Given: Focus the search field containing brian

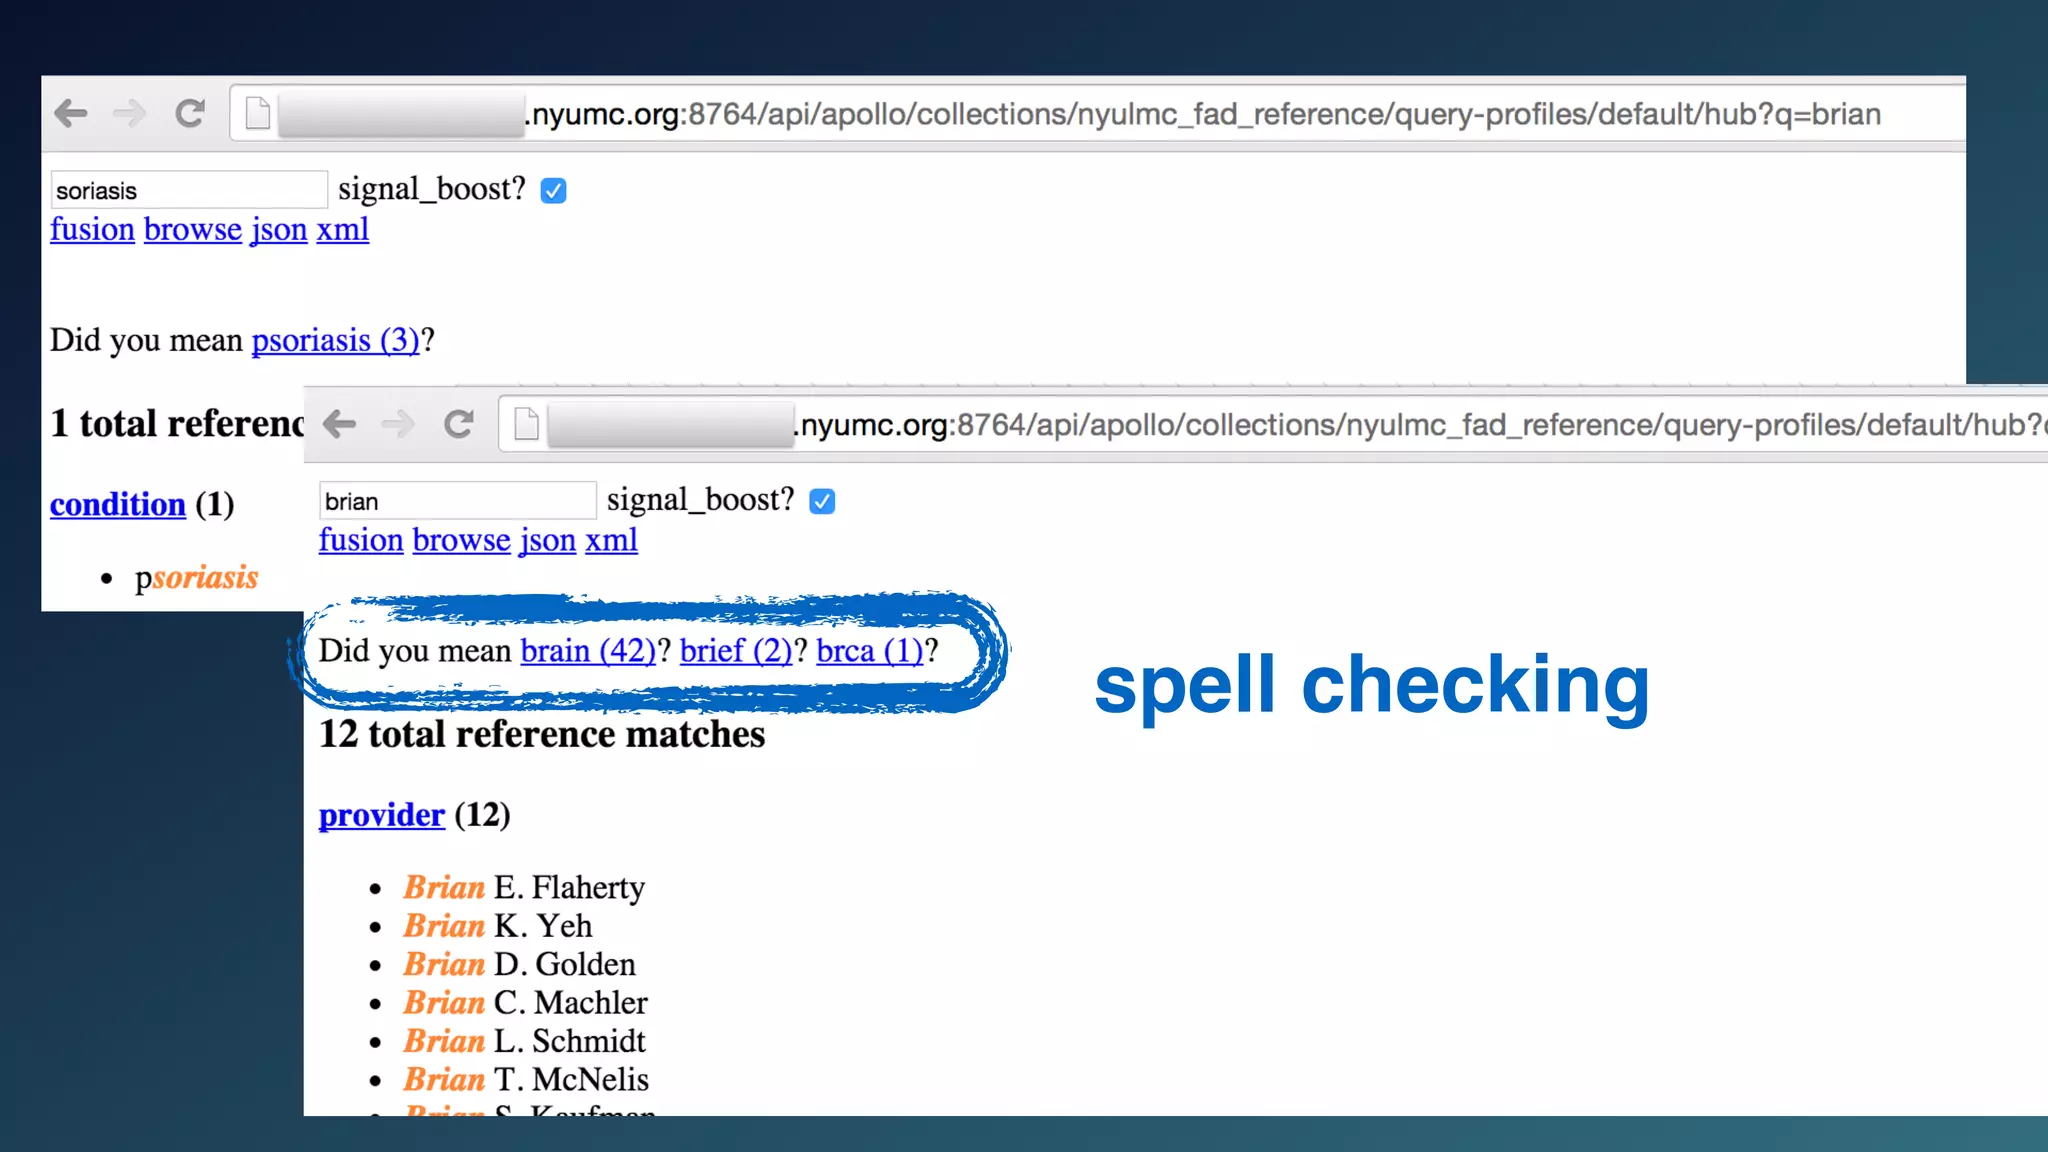Looking at the screenshot, I should pos(458,501).
